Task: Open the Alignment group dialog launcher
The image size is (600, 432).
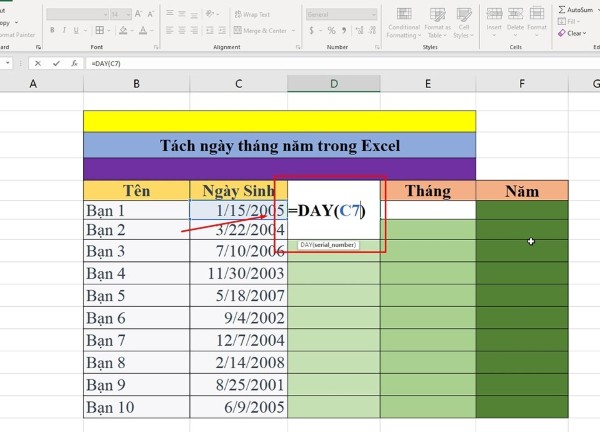Action: (298, 47)
